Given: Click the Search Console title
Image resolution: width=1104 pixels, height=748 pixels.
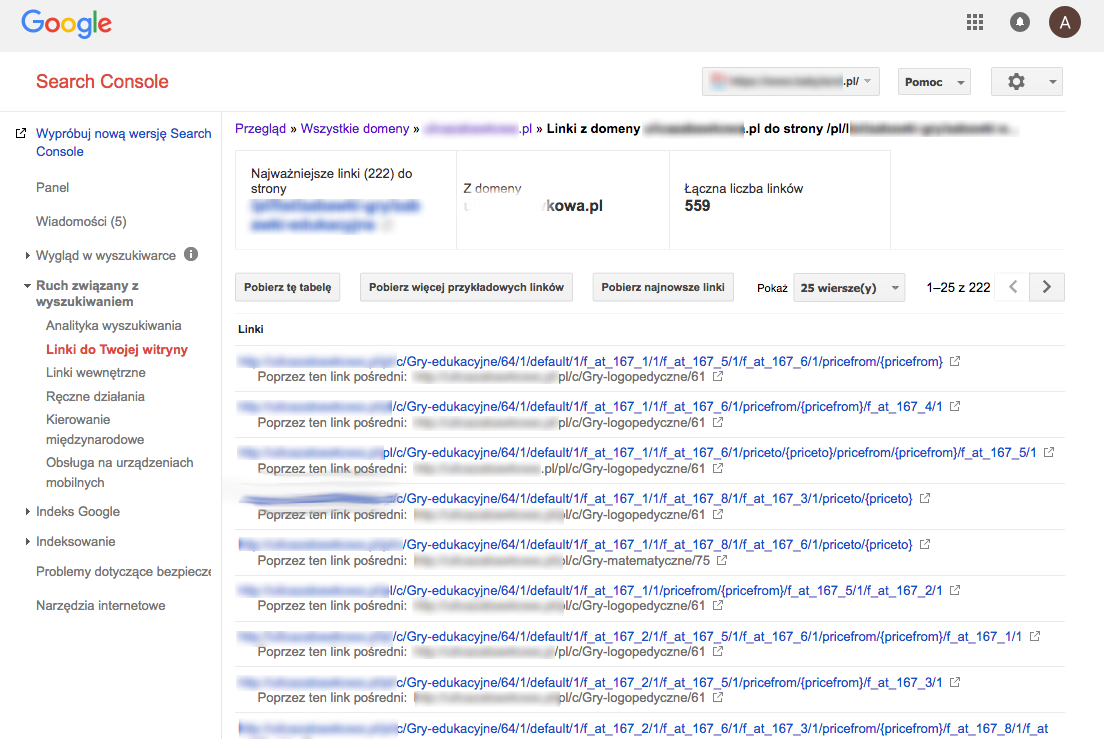Looking at the screenshot, I should click(x=102, y=82).
